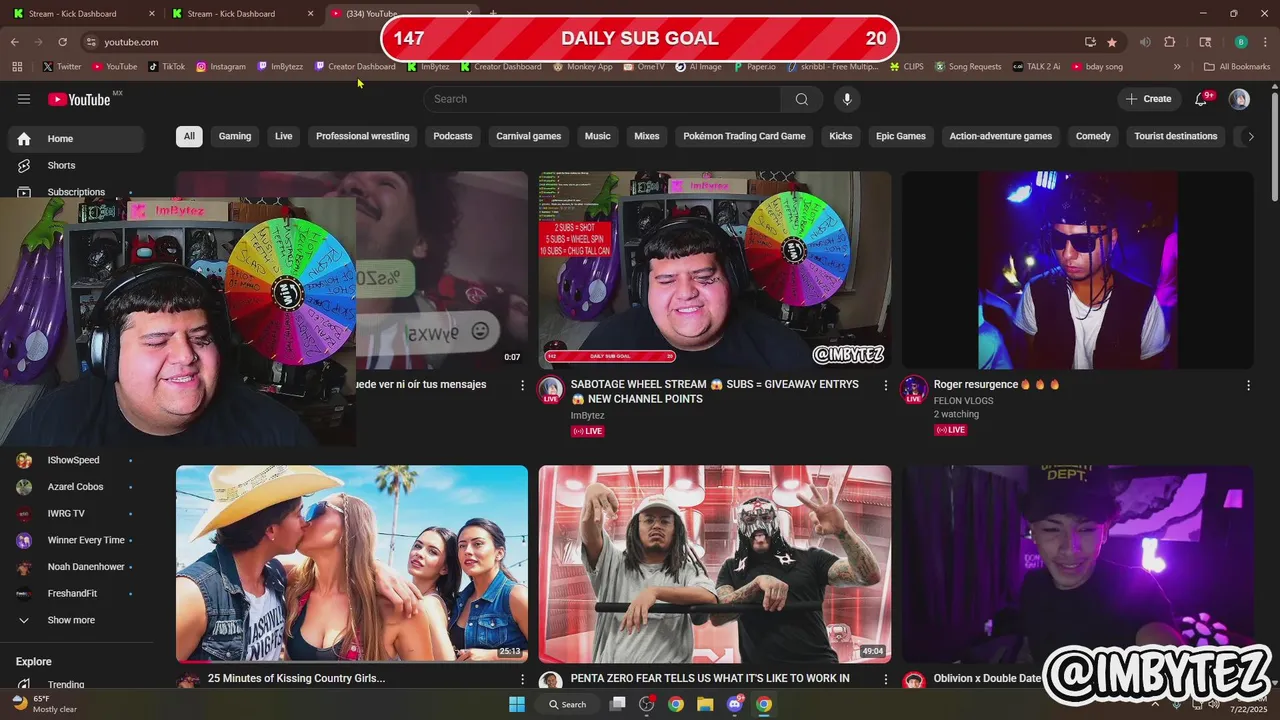The width and height of the screenshot is (1280, 720).
Task: Open the CLIPS bookmark
Action: (906, 67)
